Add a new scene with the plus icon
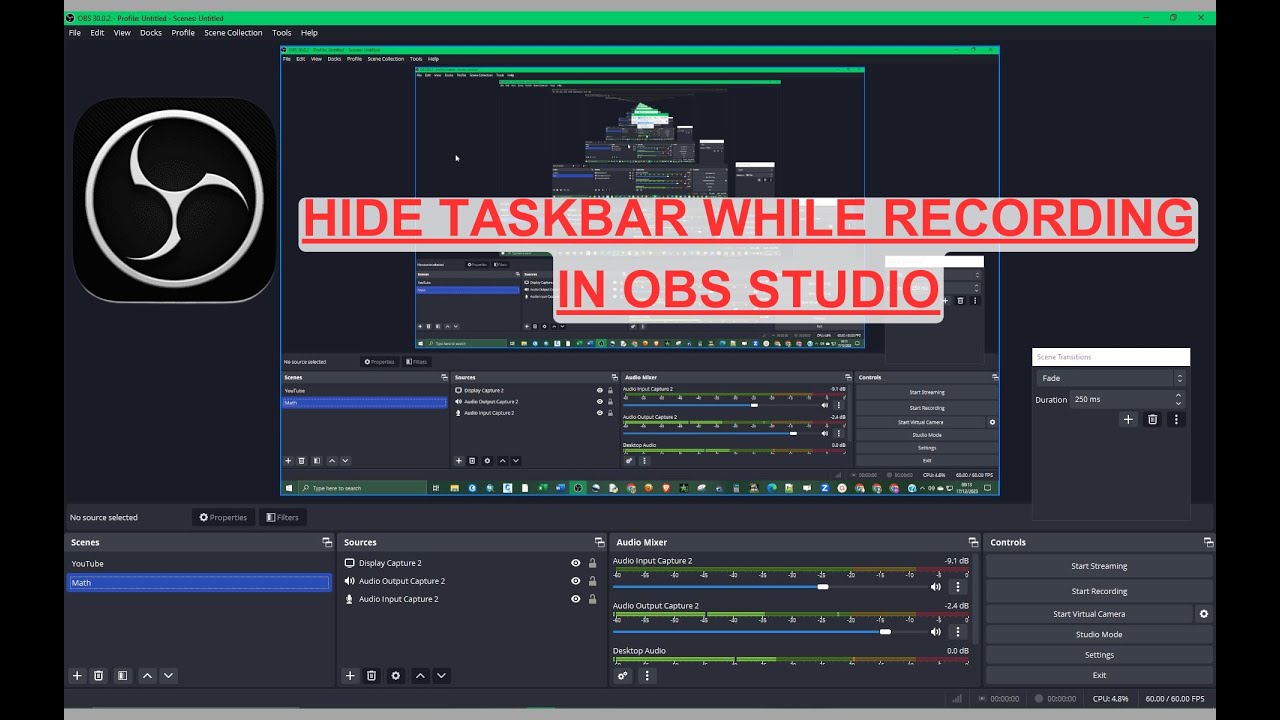 pos(77,676)
